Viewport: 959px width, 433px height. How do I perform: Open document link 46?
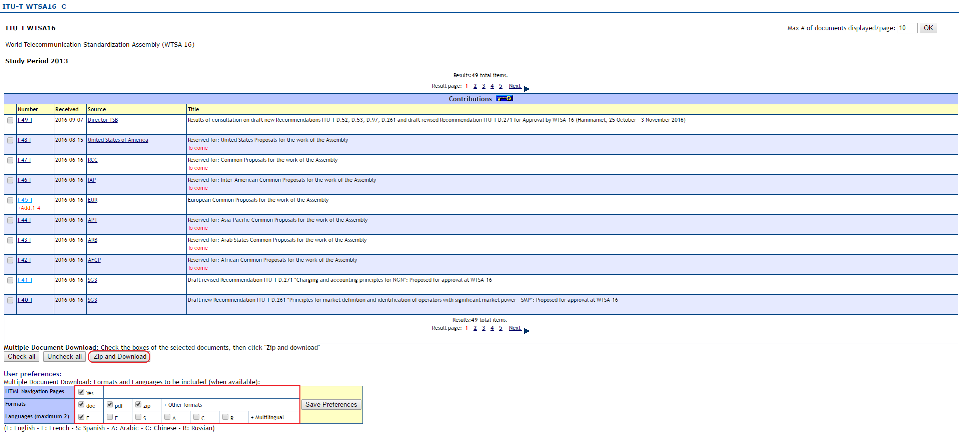pyautogui.click(x=23, y=180)
